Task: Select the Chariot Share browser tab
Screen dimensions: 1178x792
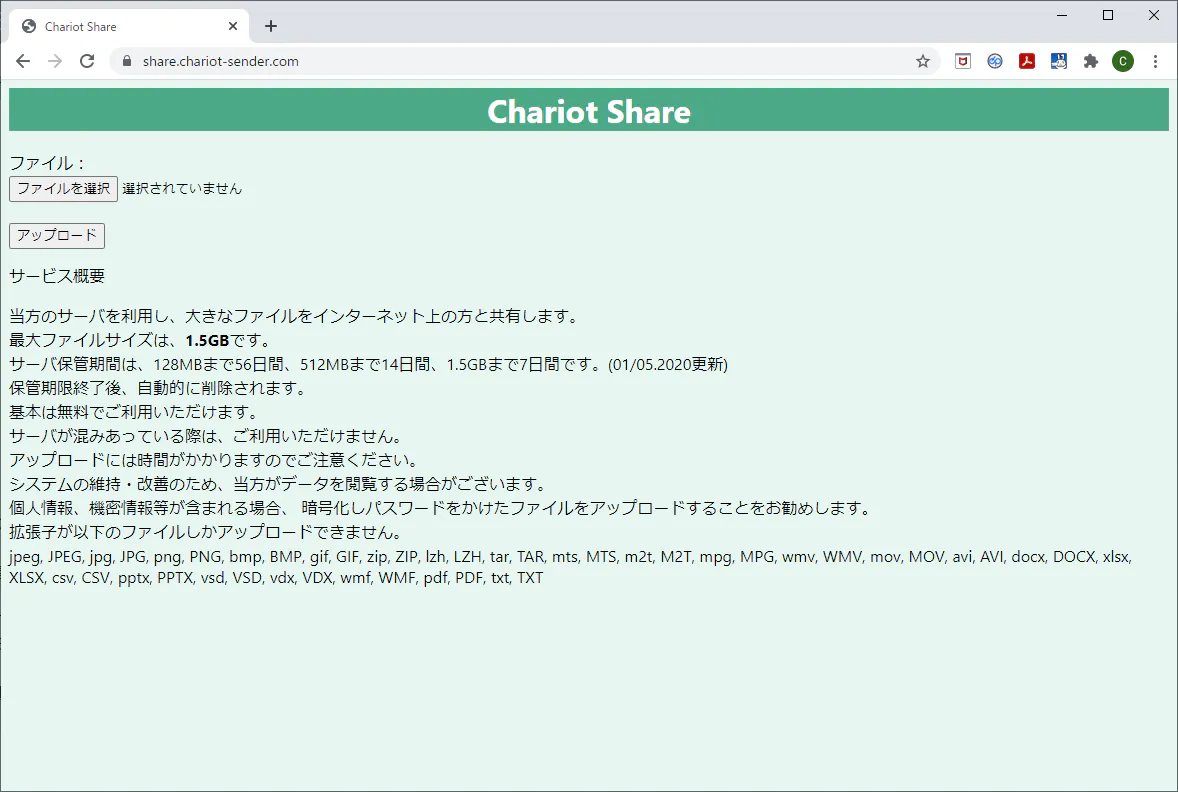Action: pyautogui.click(x=120, y=27)
